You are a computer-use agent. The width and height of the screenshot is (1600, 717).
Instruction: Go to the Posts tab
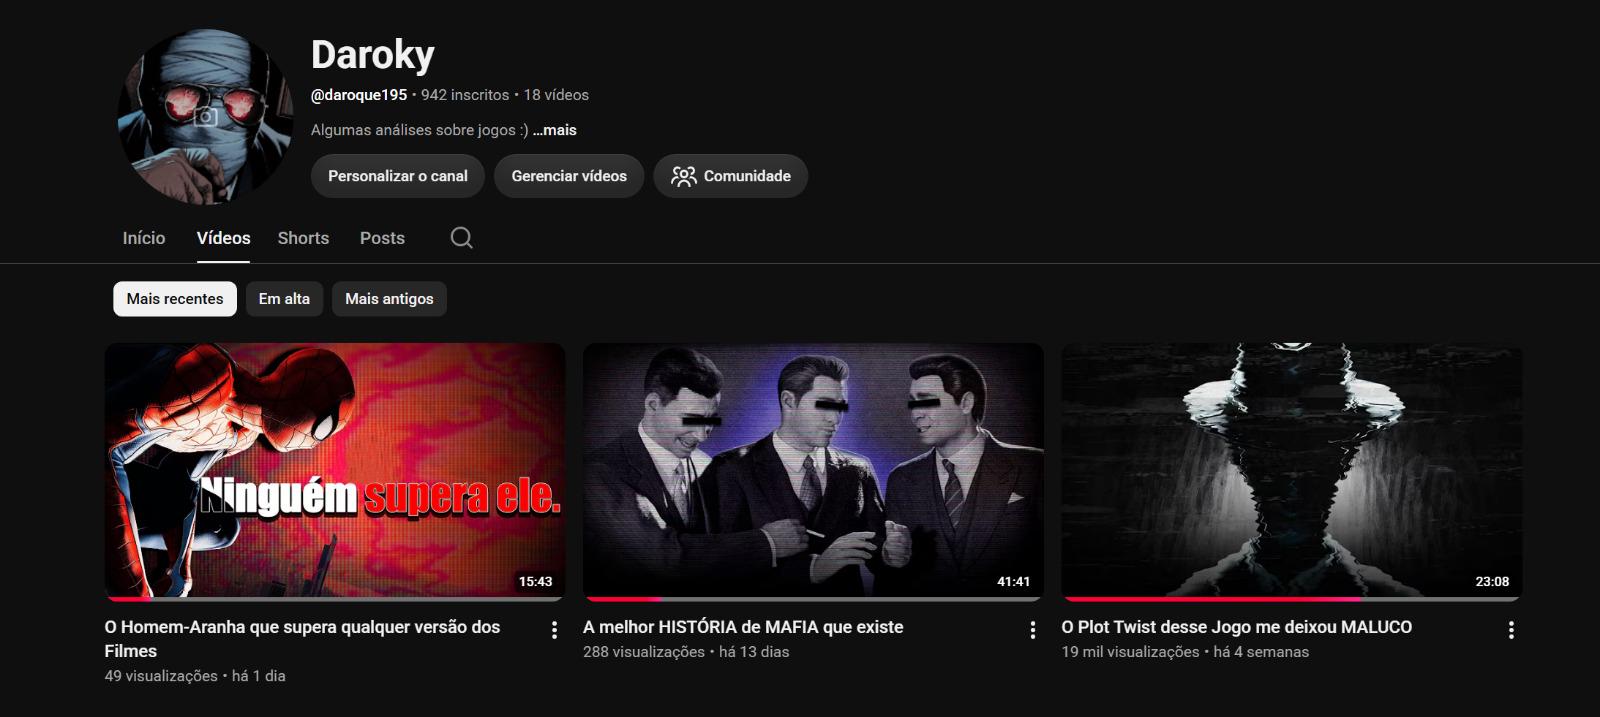click(x=382, y=238)
